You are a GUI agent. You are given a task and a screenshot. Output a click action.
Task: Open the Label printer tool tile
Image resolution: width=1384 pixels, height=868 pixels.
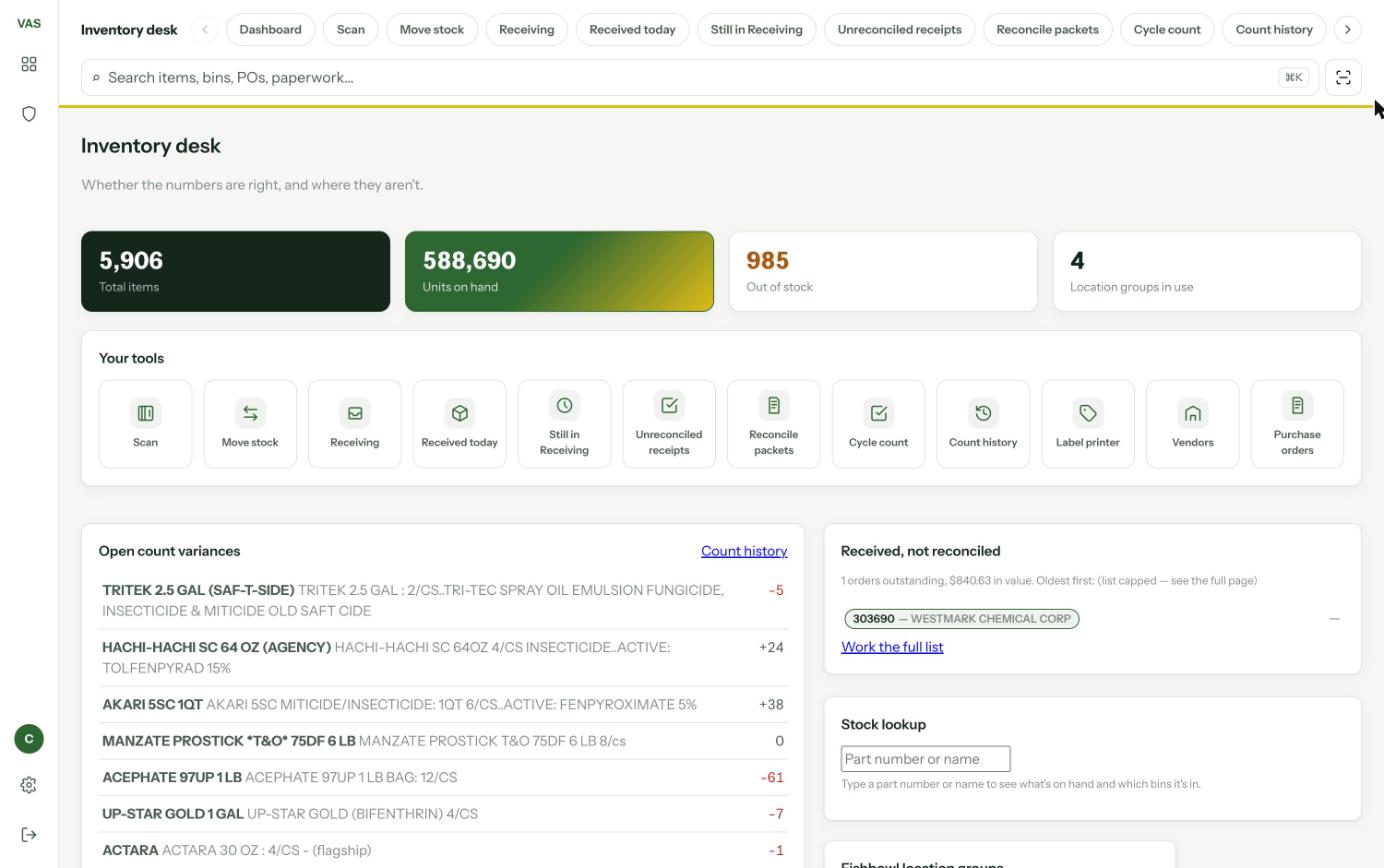pos(1088,424)
